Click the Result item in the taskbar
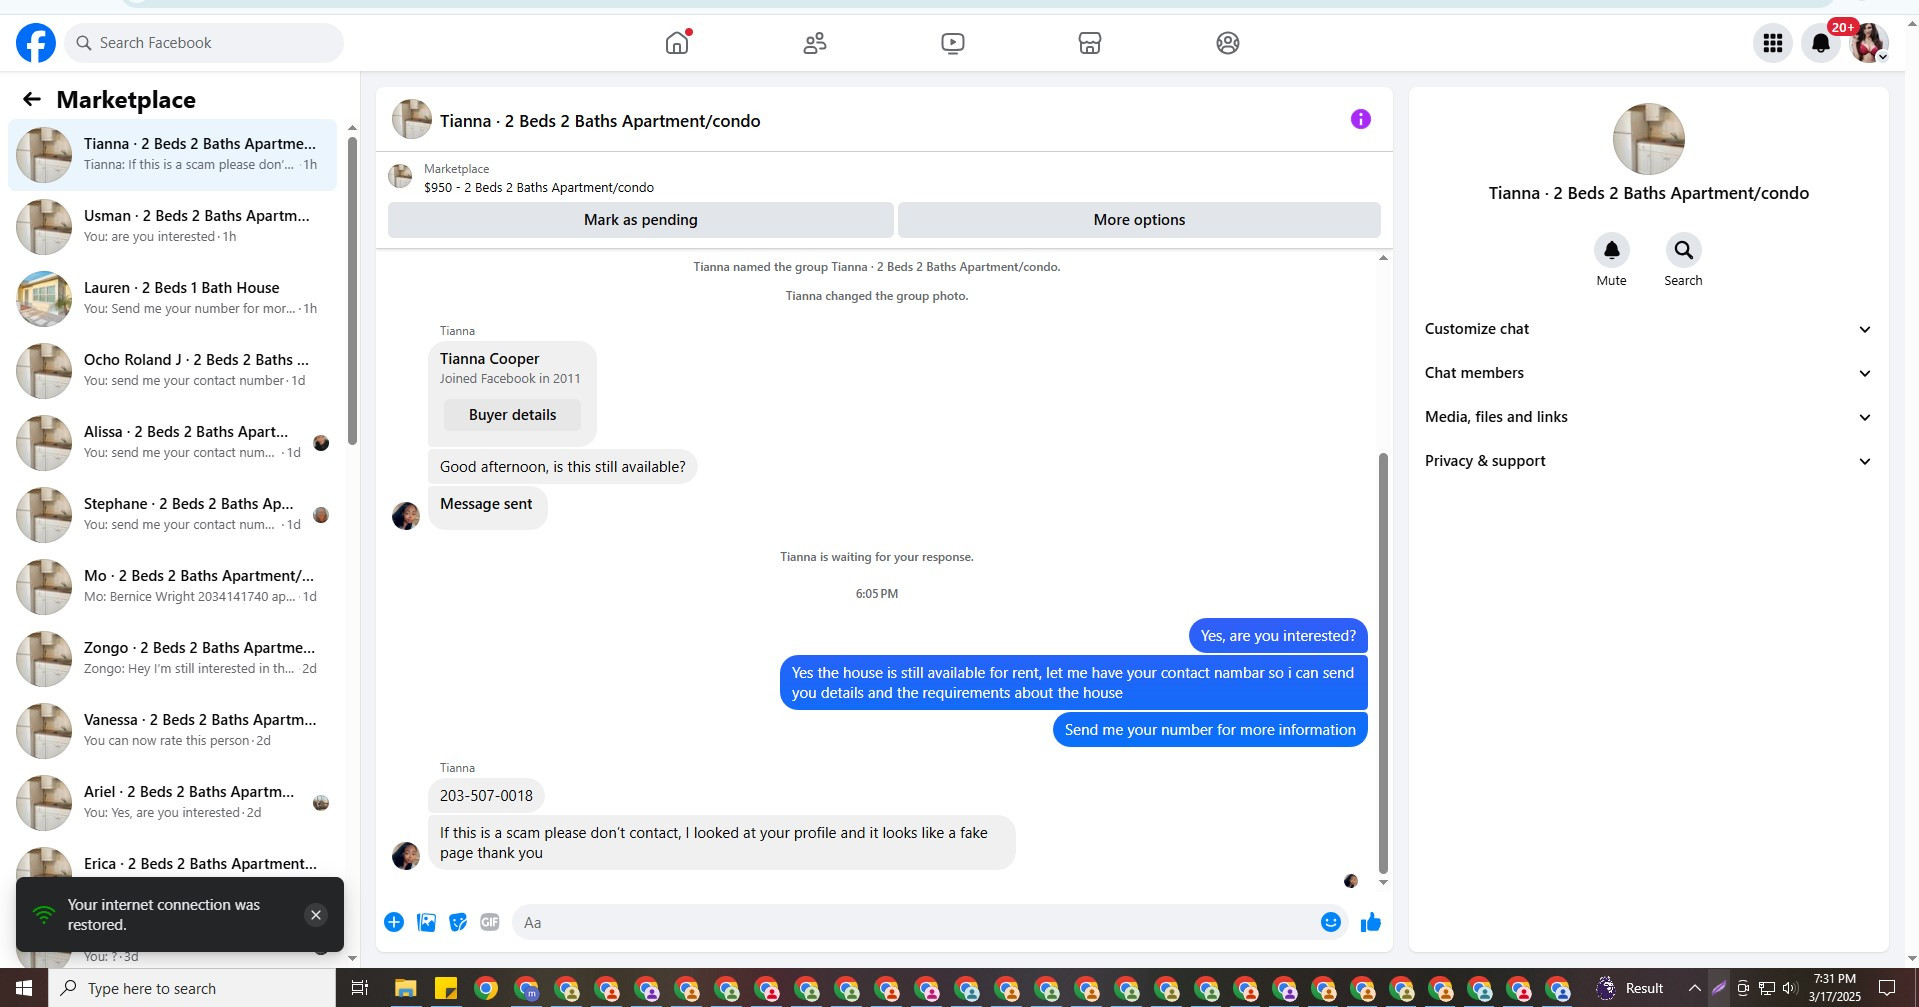The height and width of the screenshot is (1007, 1919). click(x=1630, y=988)
